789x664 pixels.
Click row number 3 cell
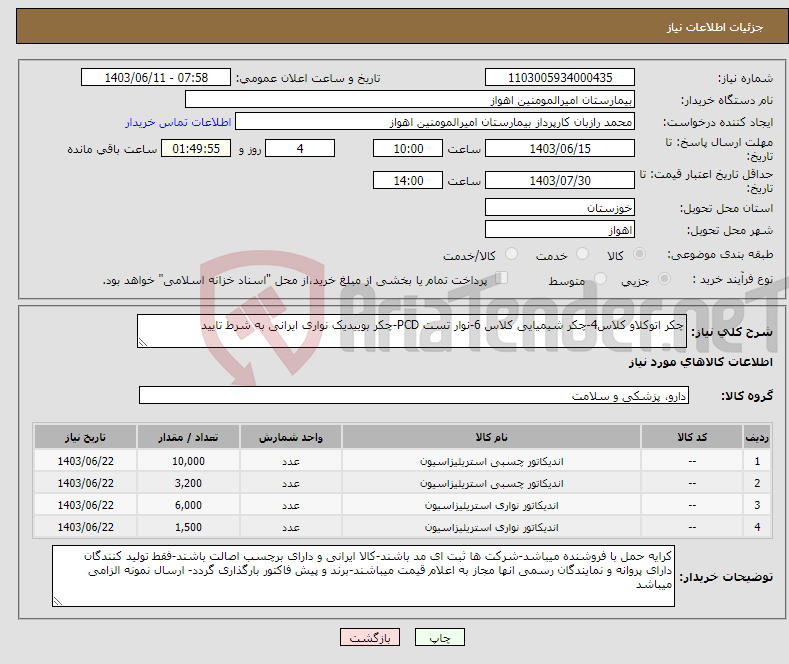click(757, 506)
